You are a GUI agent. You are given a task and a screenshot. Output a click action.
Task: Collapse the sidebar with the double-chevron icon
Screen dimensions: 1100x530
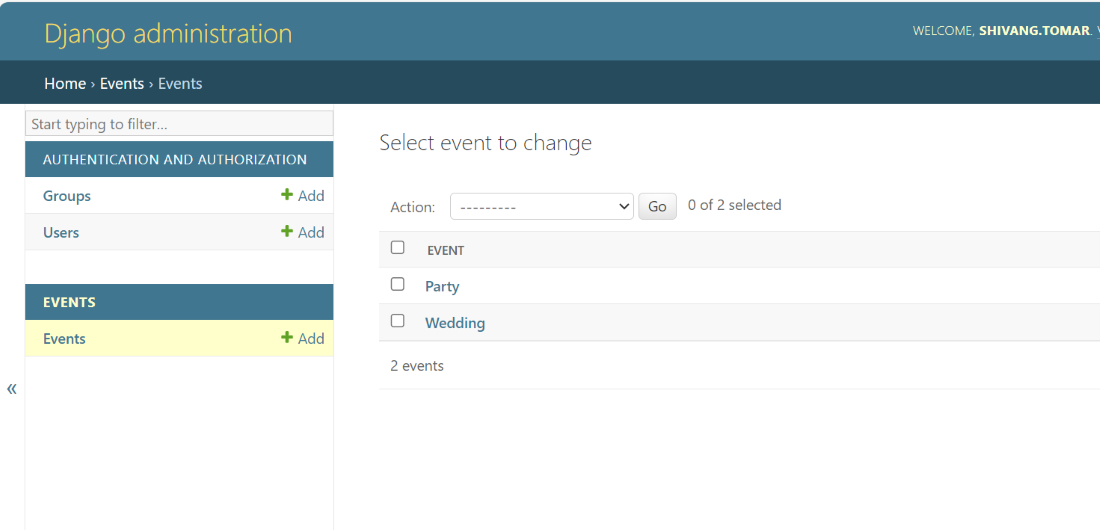(x=12, y=389)
